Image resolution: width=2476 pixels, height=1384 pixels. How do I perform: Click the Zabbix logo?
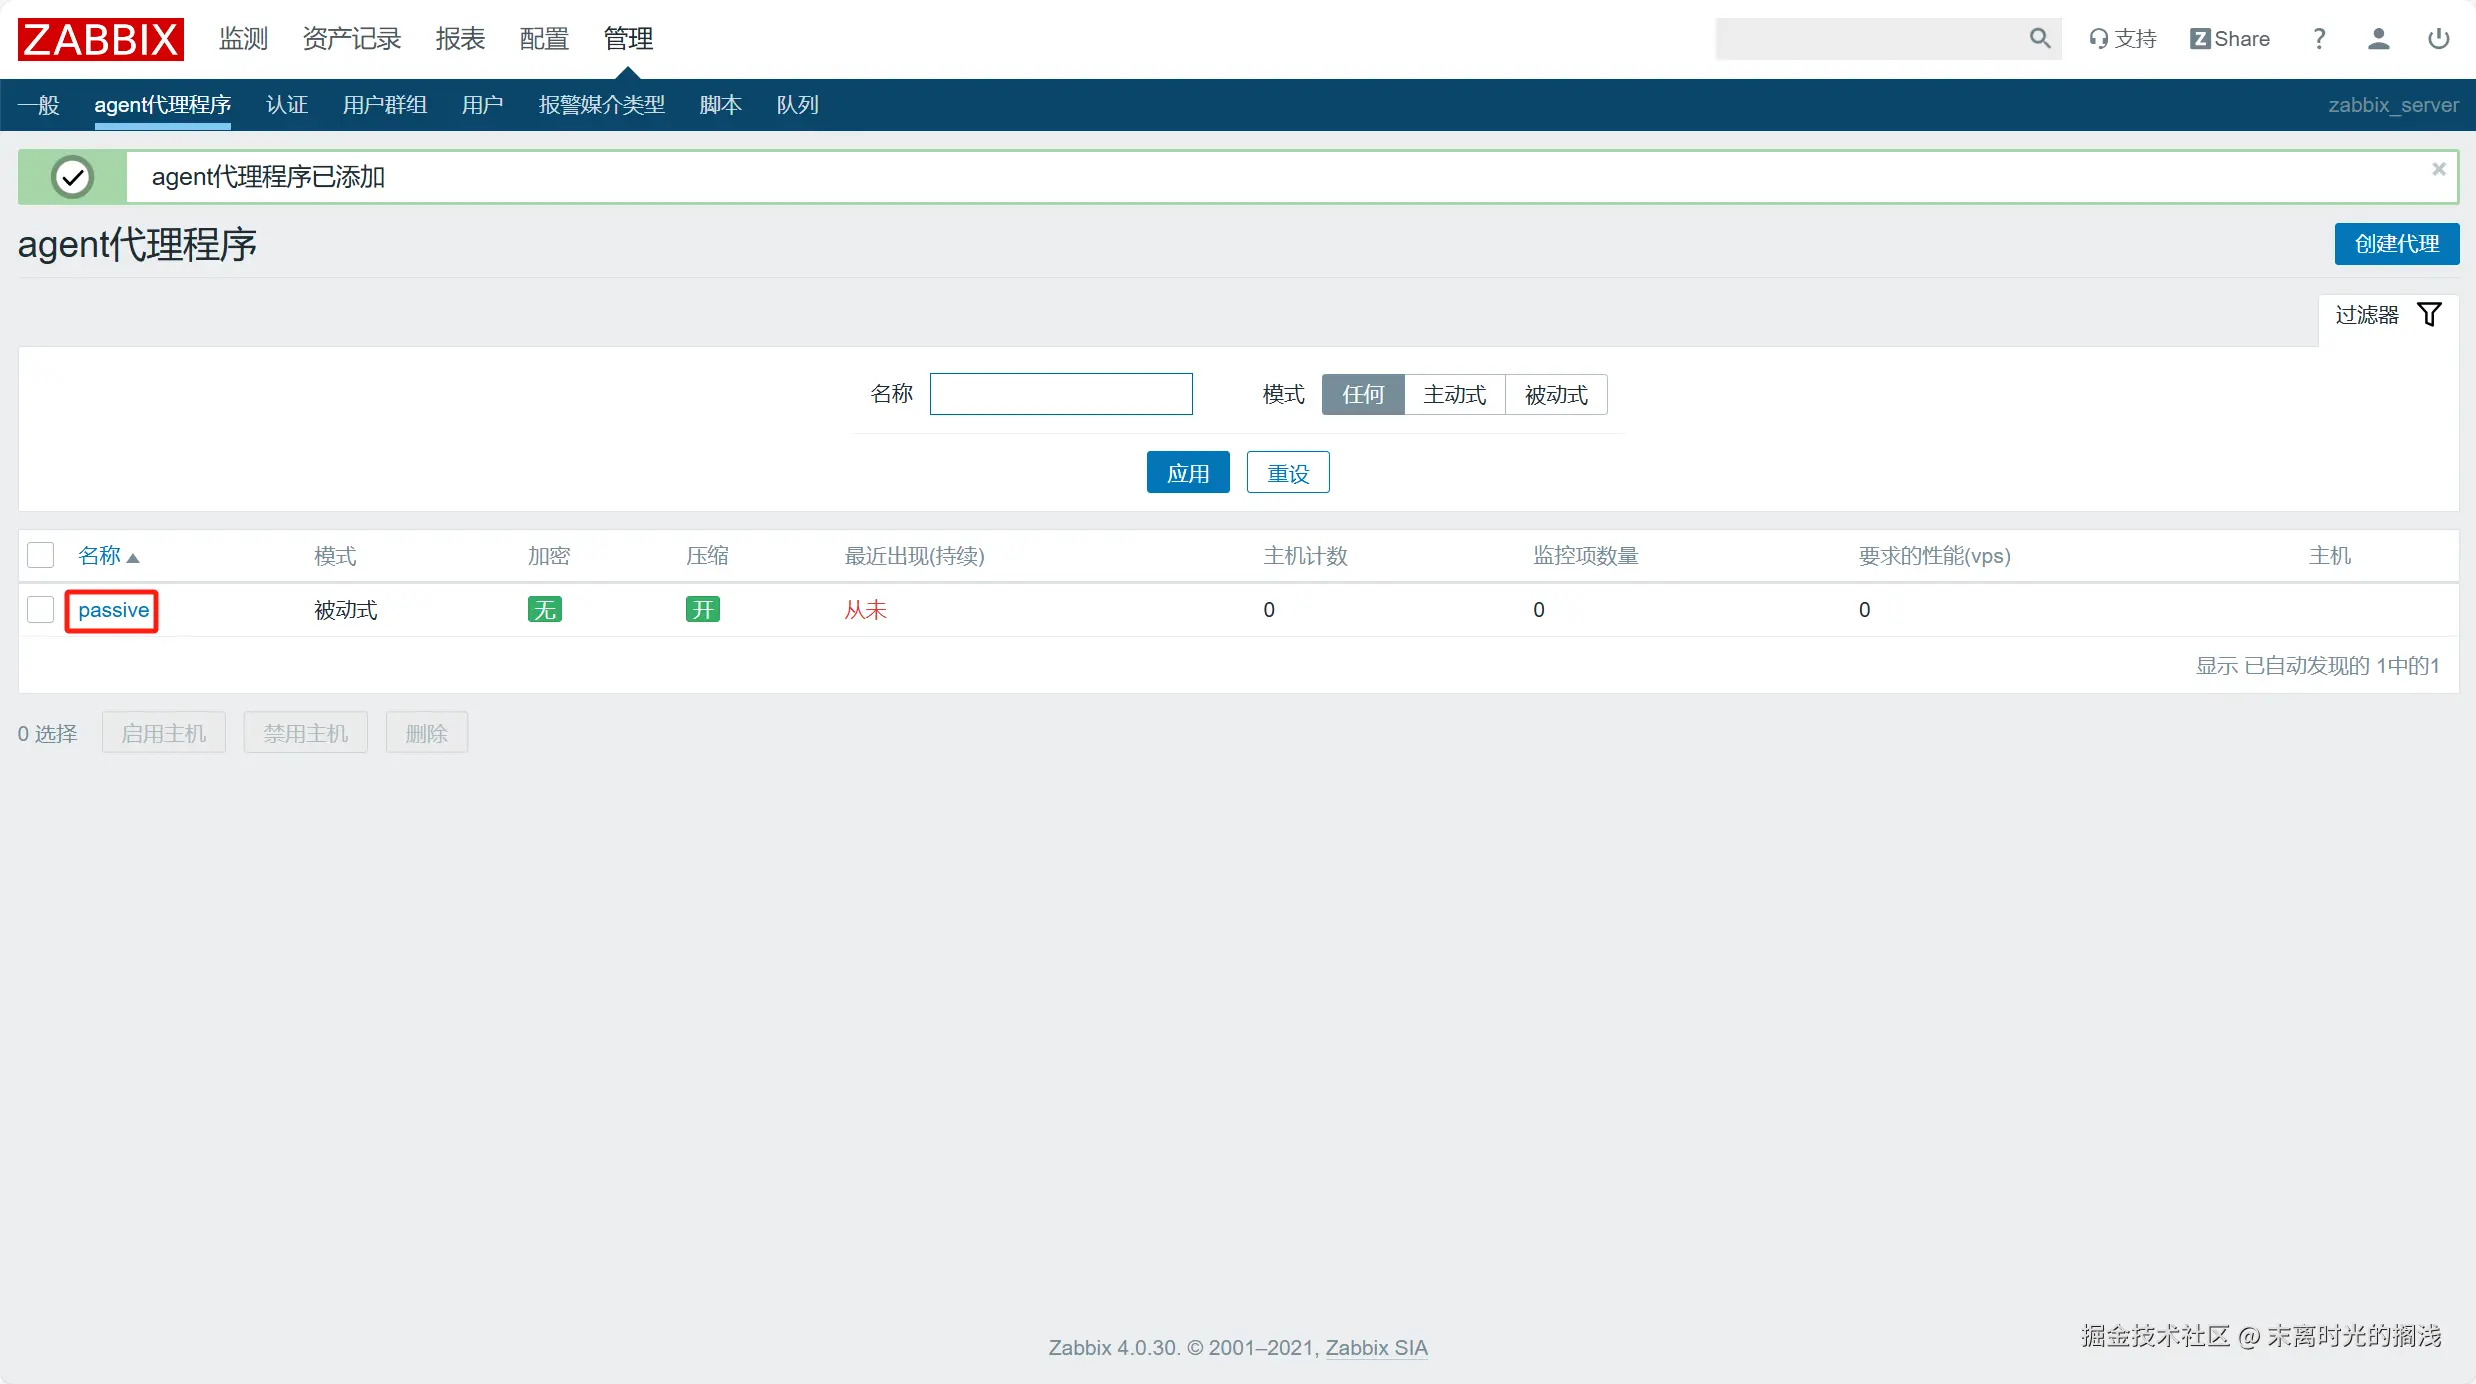100,39
